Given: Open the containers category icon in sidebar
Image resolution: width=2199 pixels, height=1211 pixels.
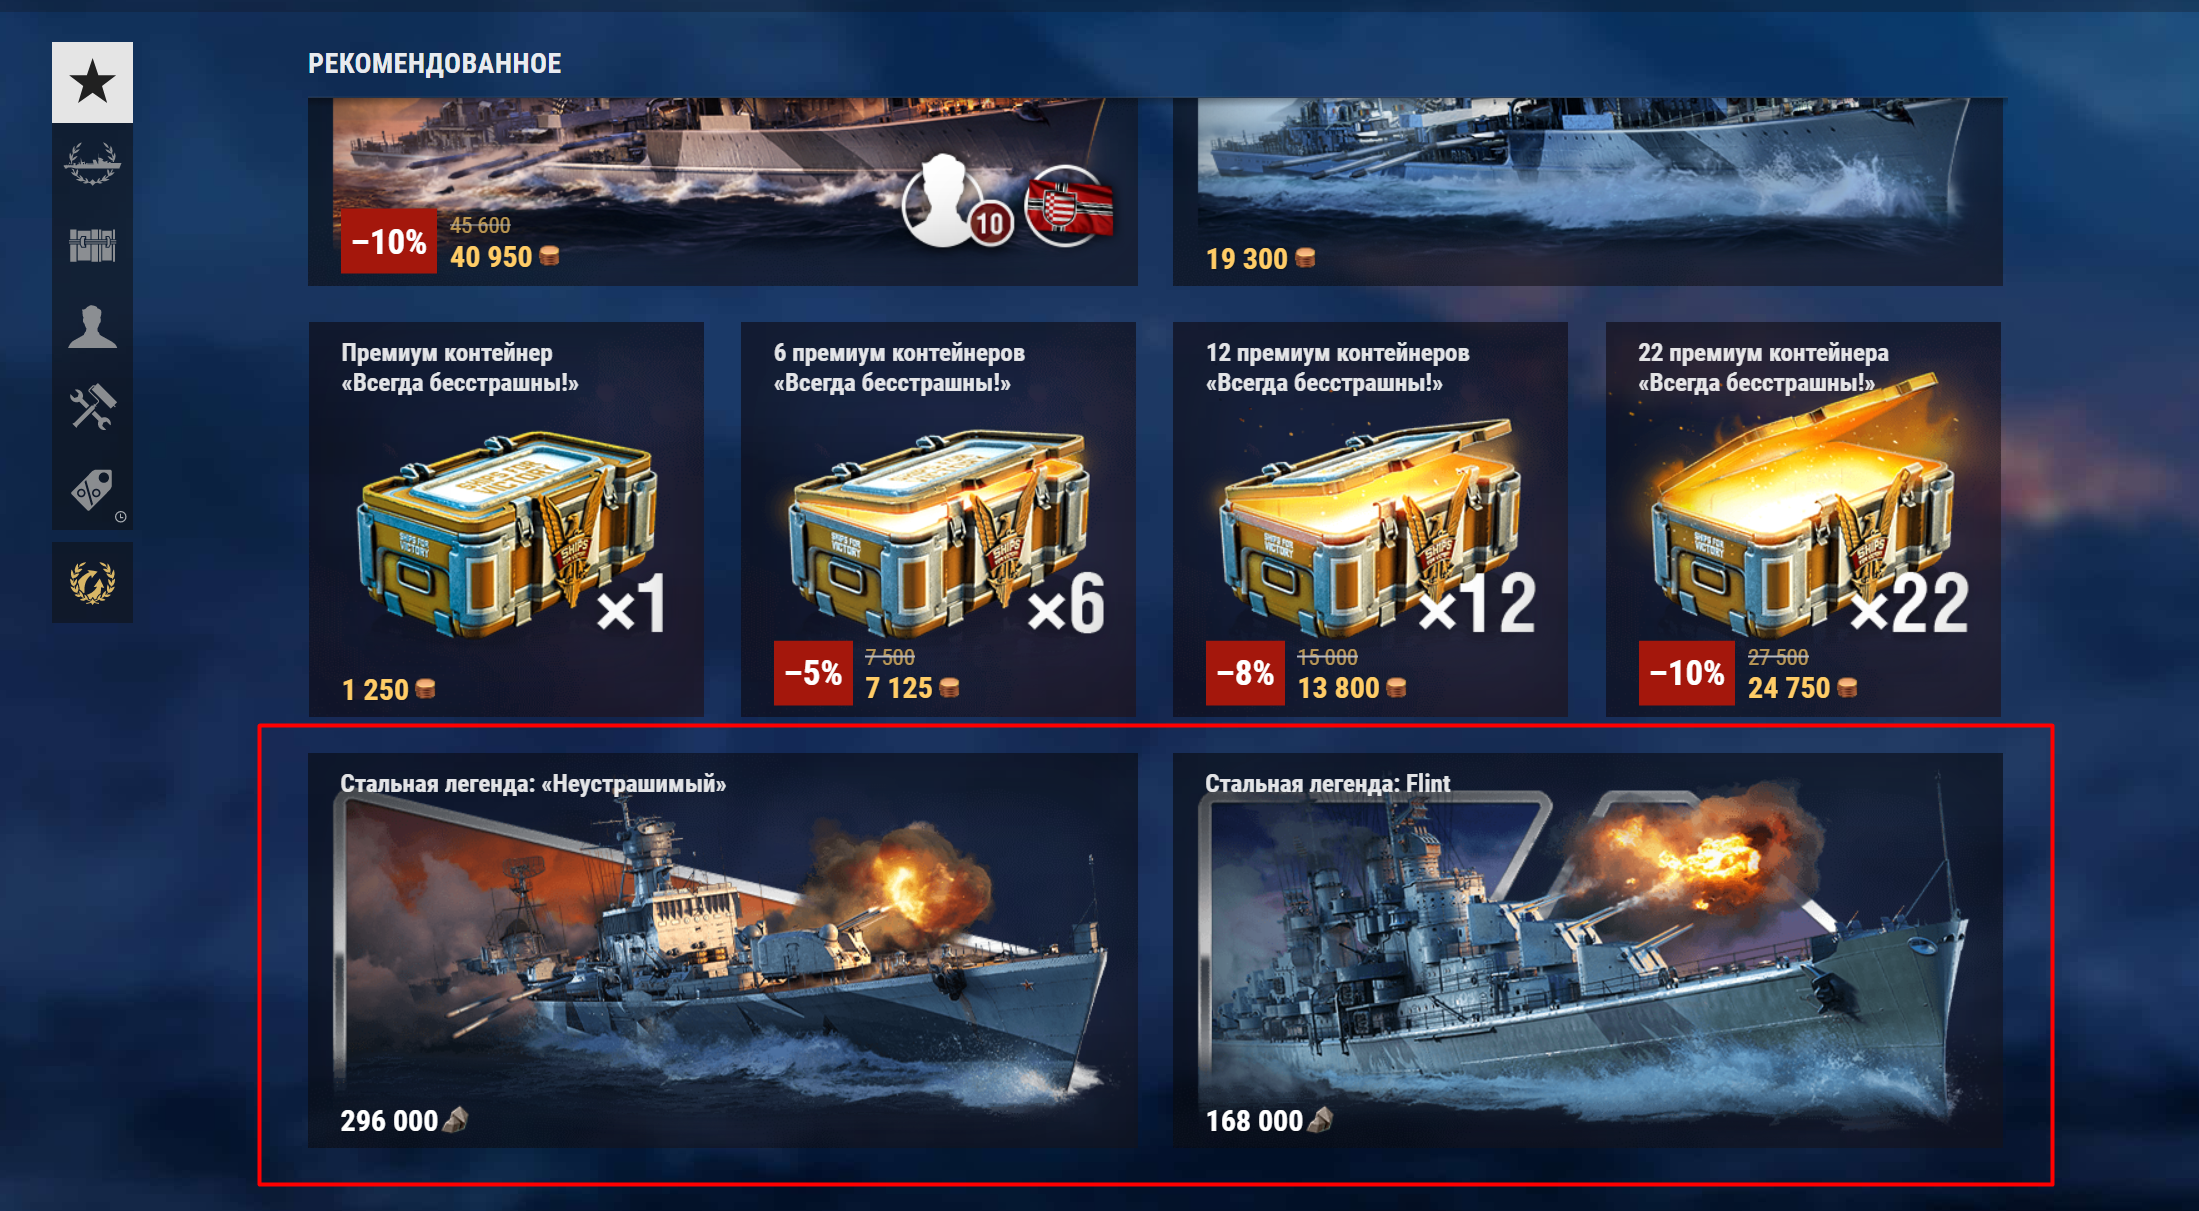Looking at the screenshot, I should click(92, 245).
